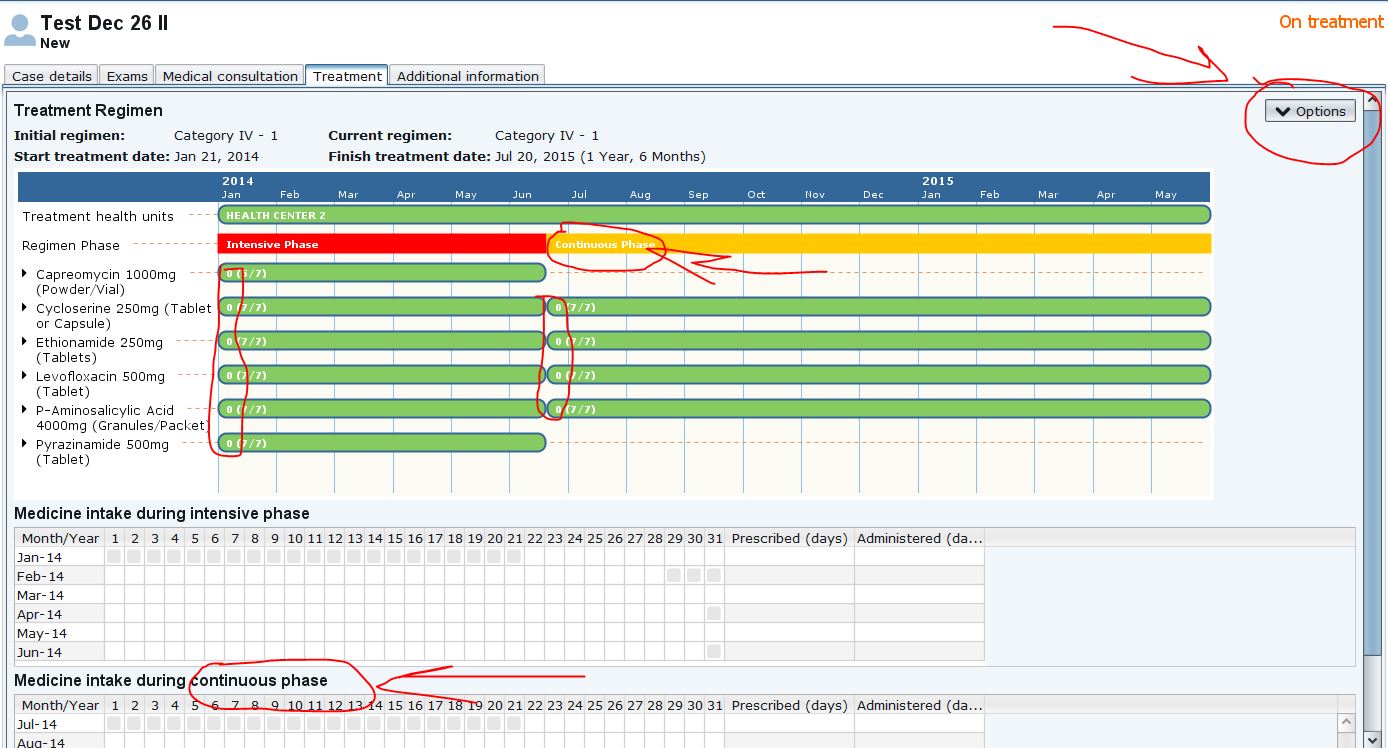The height and width of the screenshot is (748, 1388).
Task: Click the Regimen Phase label
Action: click(x=71, y=245)
